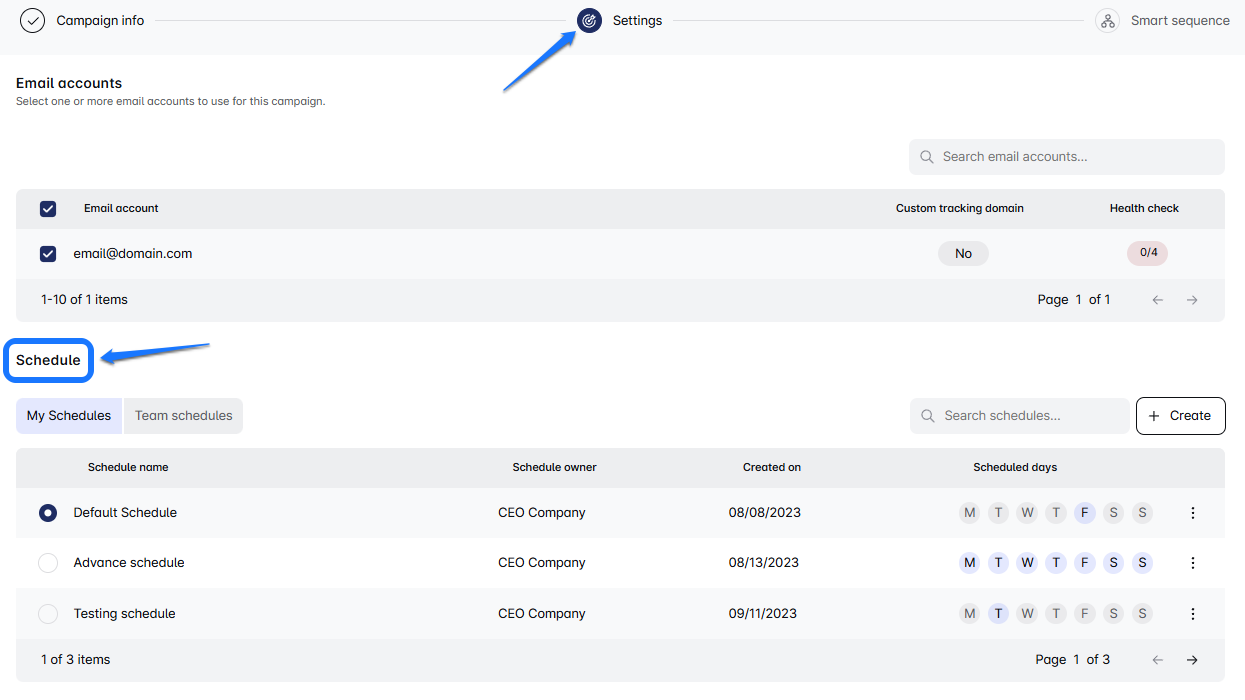Click next page arrow in email accounts table
The height and width of the screenshot is (700, 1245).
point(1192,300)
